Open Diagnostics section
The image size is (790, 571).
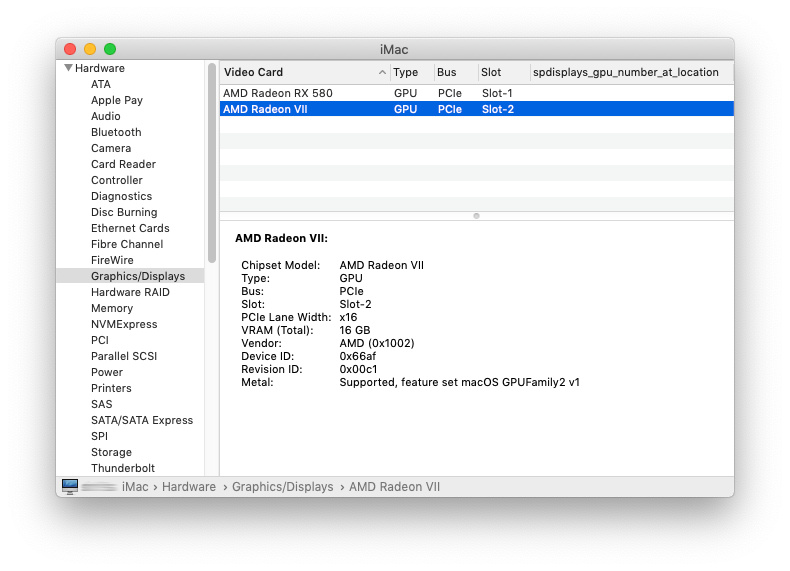click(121, 197)
